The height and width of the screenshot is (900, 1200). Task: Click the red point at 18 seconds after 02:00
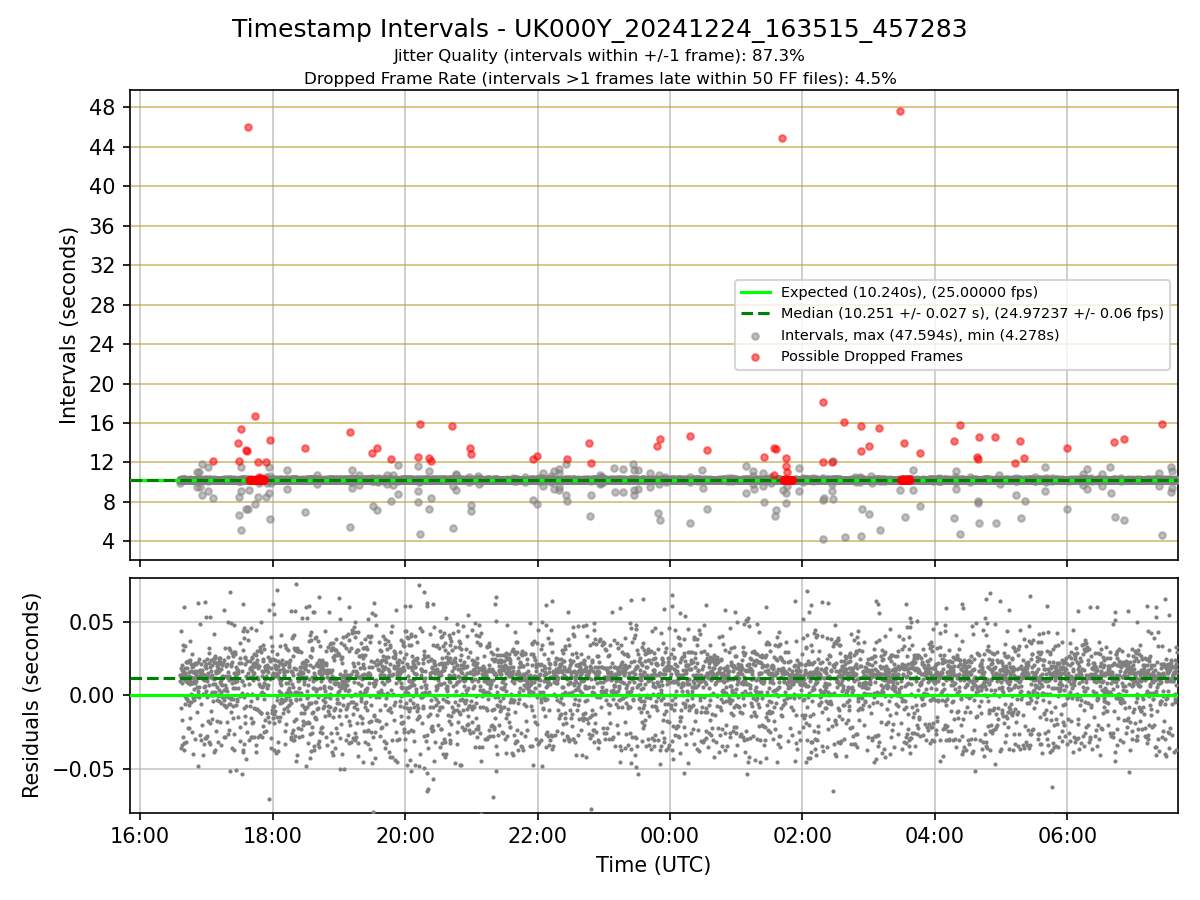point(823,402)
